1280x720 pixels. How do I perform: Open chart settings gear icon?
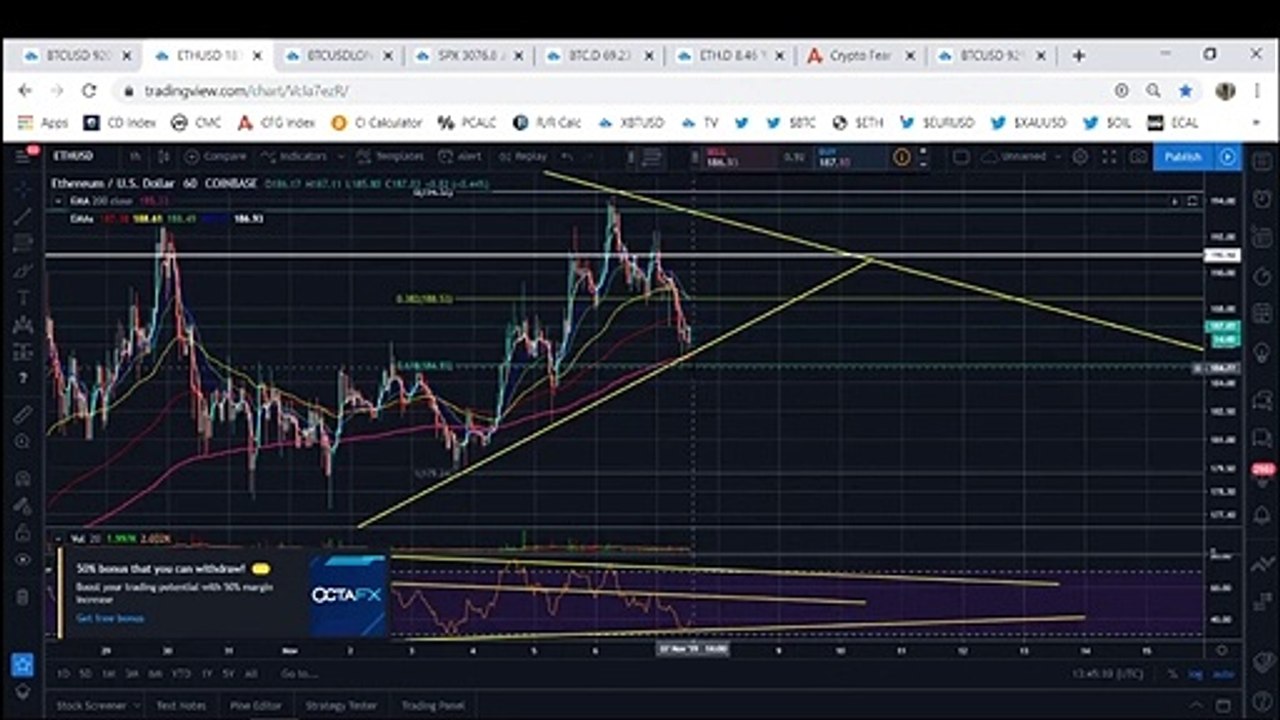click(1080, 156)
